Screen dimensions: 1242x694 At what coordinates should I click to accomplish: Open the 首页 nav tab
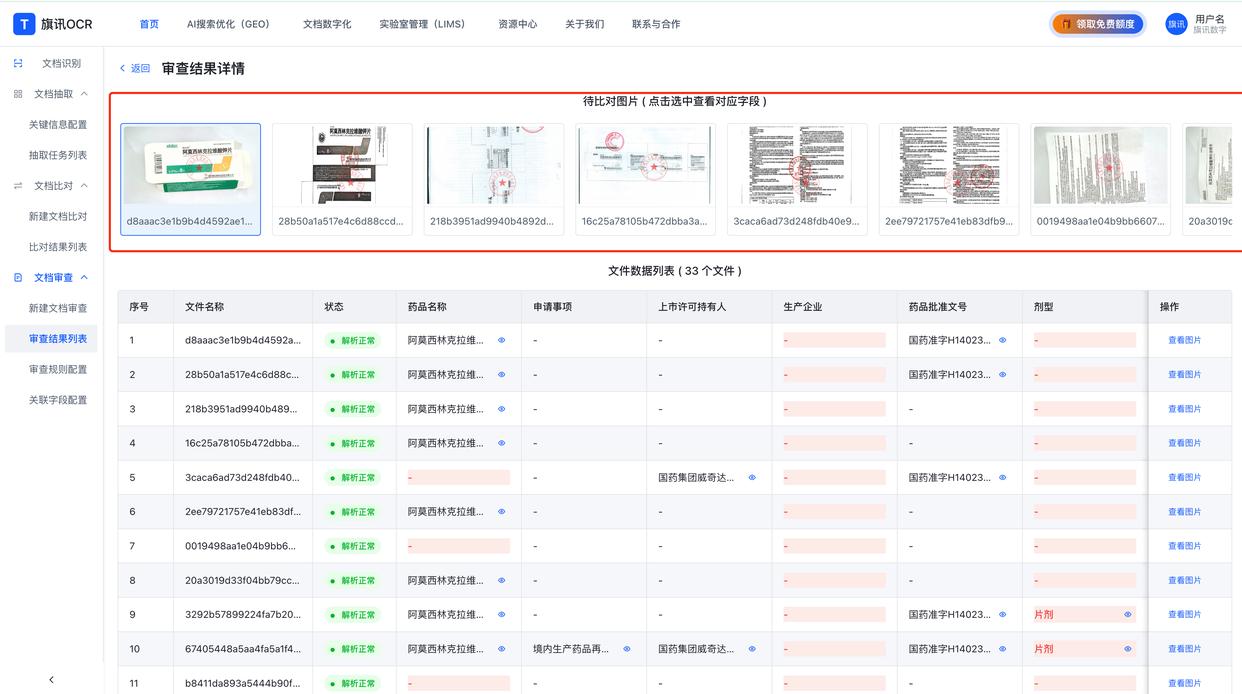pyautogui.click(x=149, y=24)
